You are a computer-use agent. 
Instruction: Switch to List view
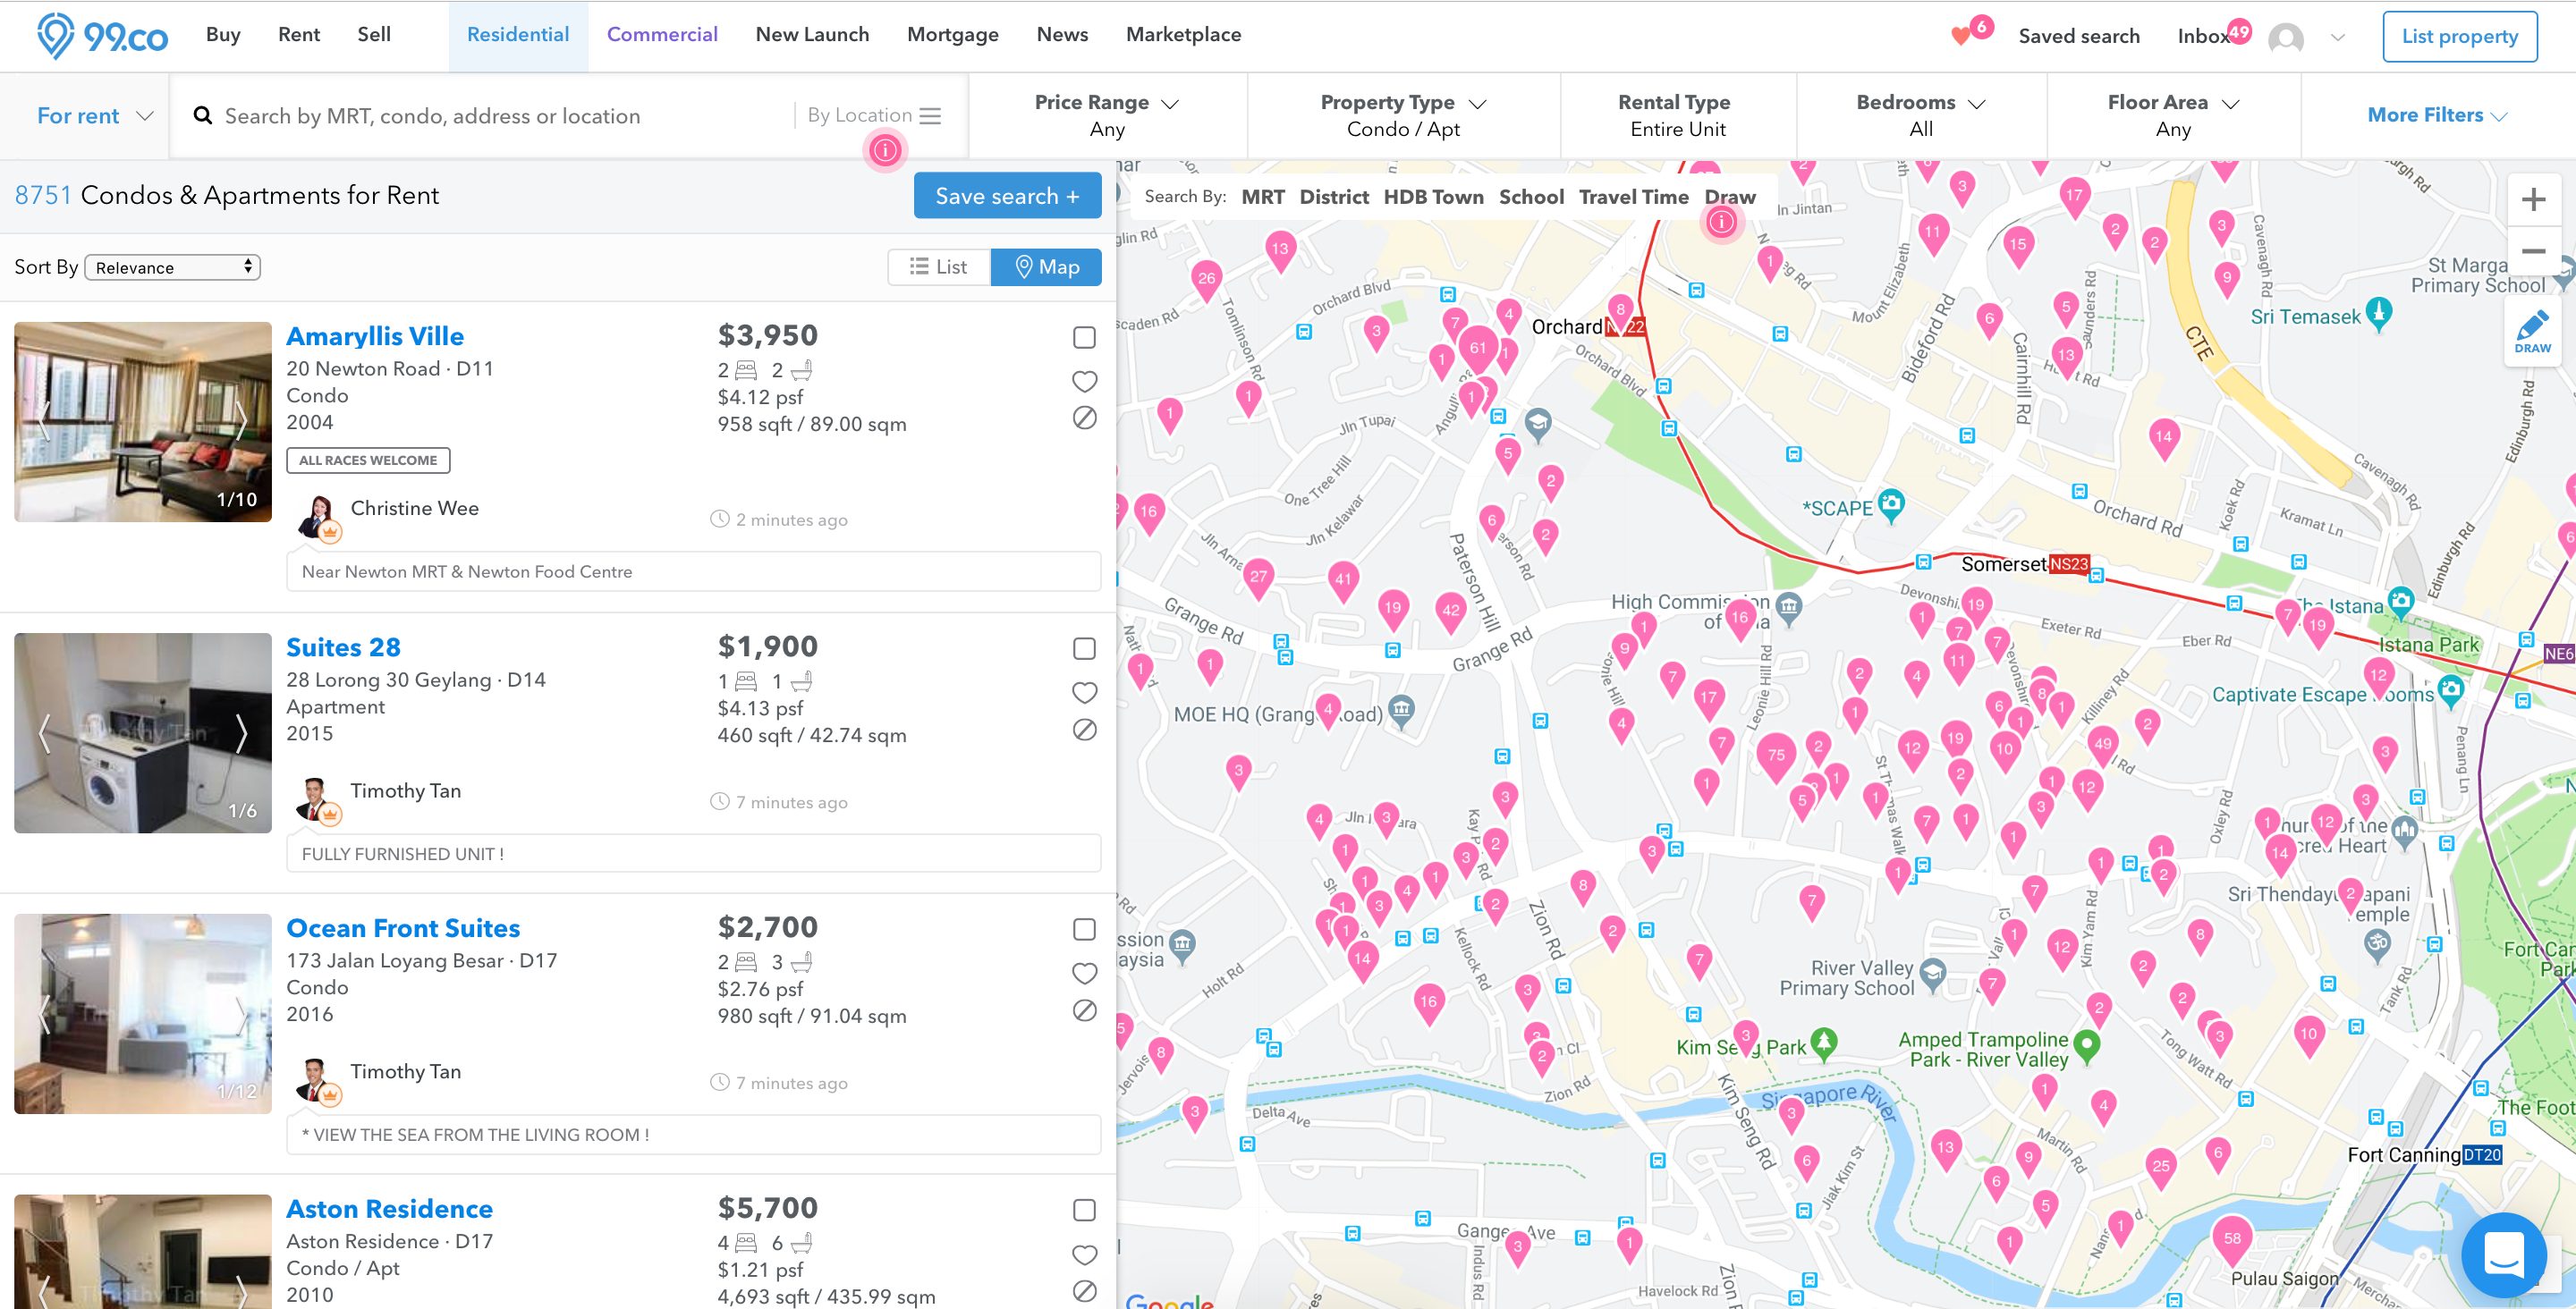click(939, 267)
